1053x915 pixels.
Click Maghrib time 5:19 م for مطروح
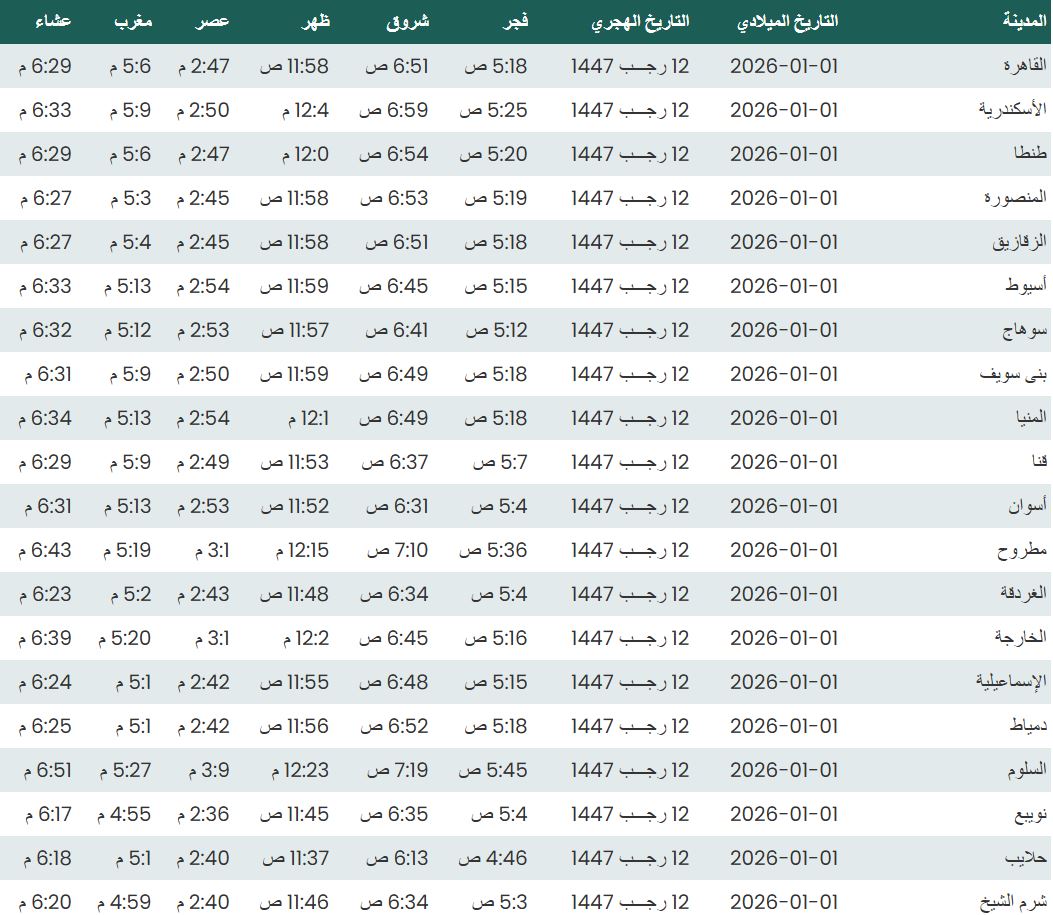(x=127, y=550)
